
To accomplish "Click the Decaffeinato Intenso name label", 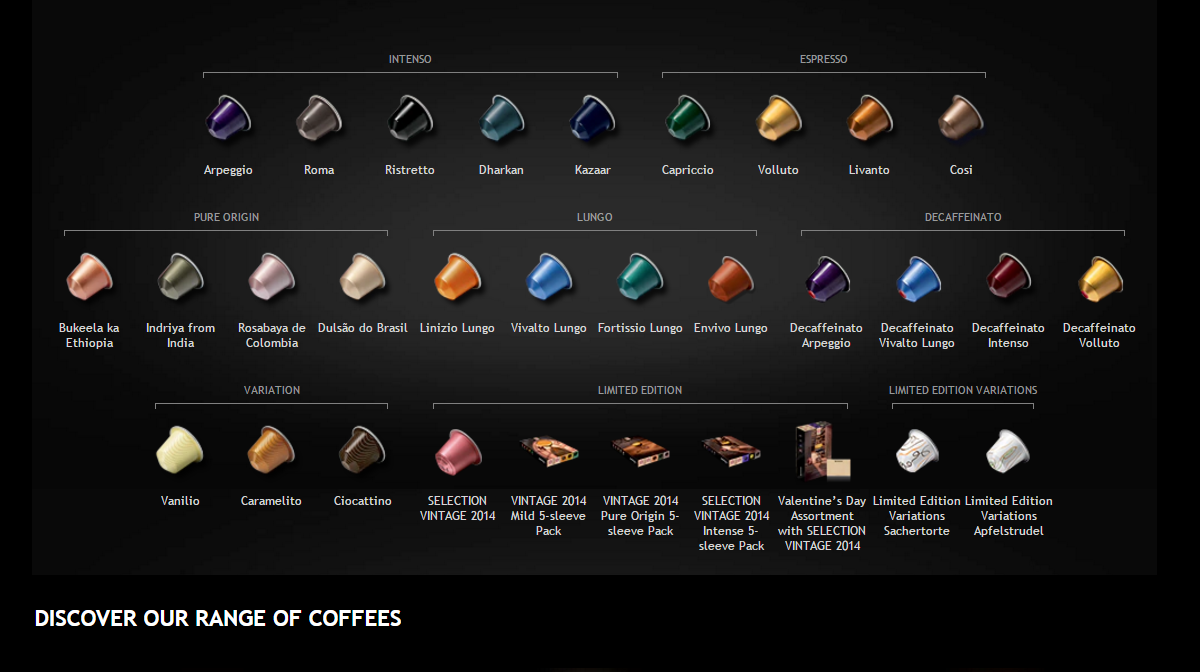I will coord(1008,335).
